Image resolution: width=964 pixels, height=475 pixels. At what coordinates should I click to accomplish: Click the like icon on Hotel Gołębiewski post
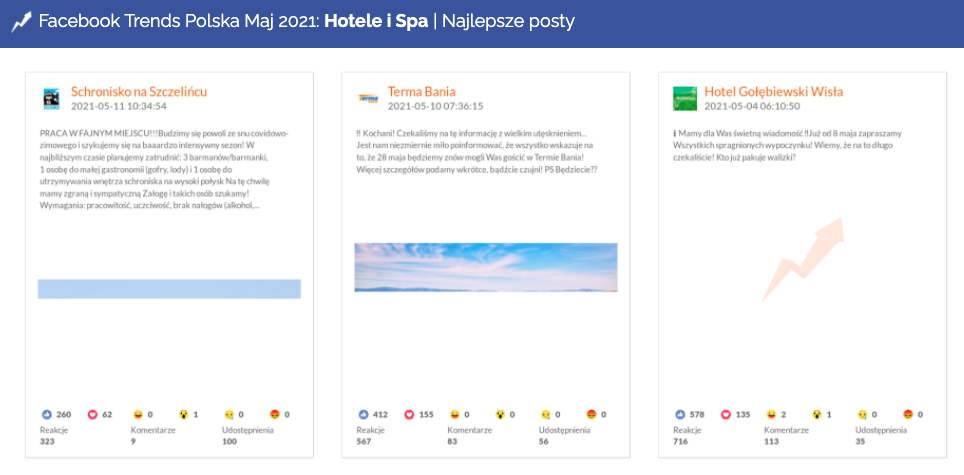680,414
